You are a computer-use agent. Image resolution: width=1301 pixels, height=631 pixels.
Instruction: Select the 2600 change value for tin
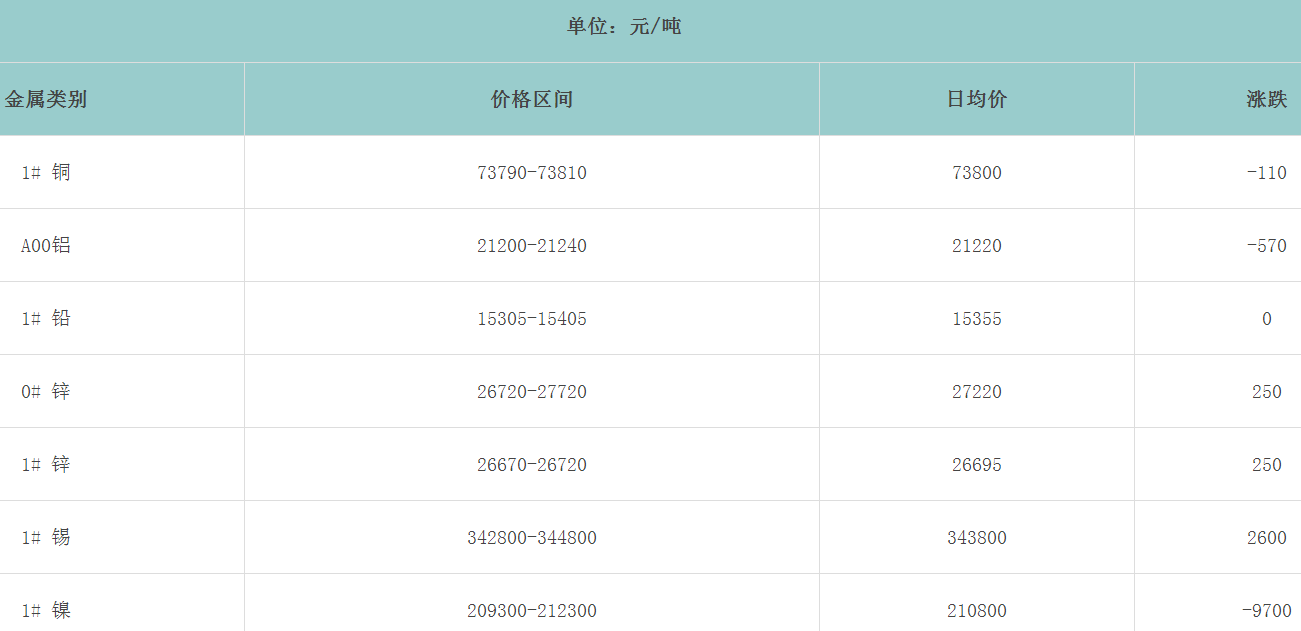click(1266, 537)
